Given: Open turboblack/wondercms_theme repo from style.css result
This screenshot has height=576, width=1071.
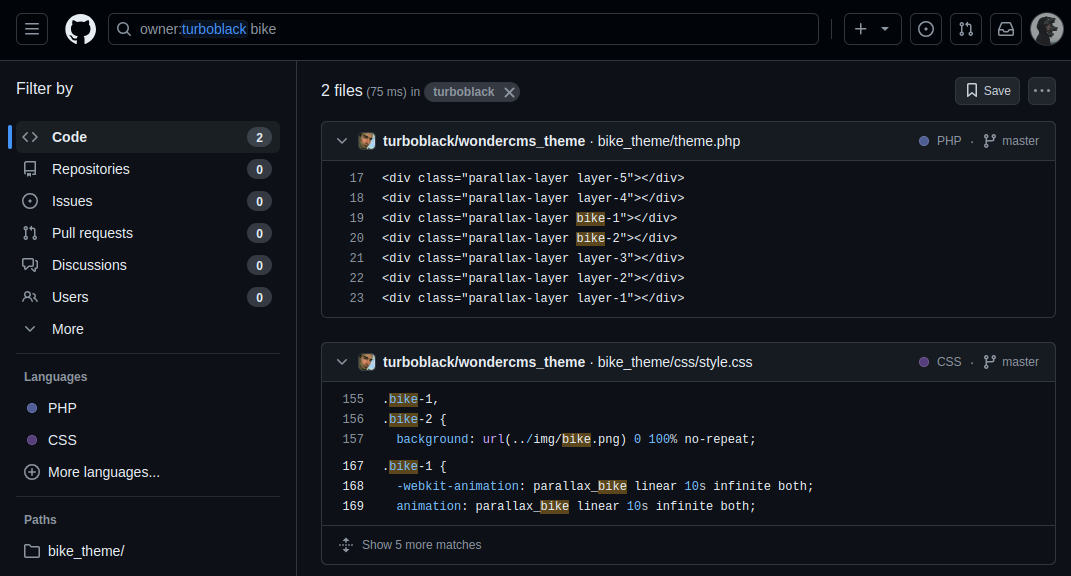Looking at the screenshot, I should tap(484, 362).
